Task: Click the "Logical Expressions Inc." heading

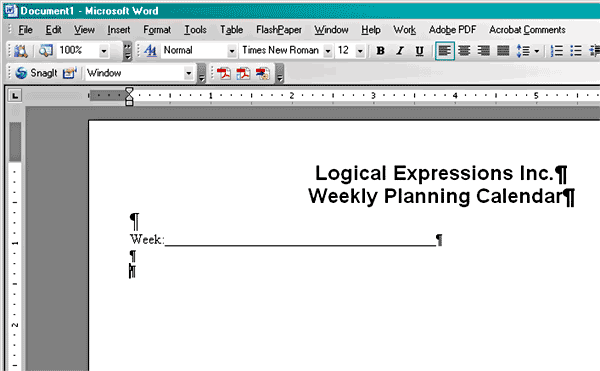Action: point(434,173)
